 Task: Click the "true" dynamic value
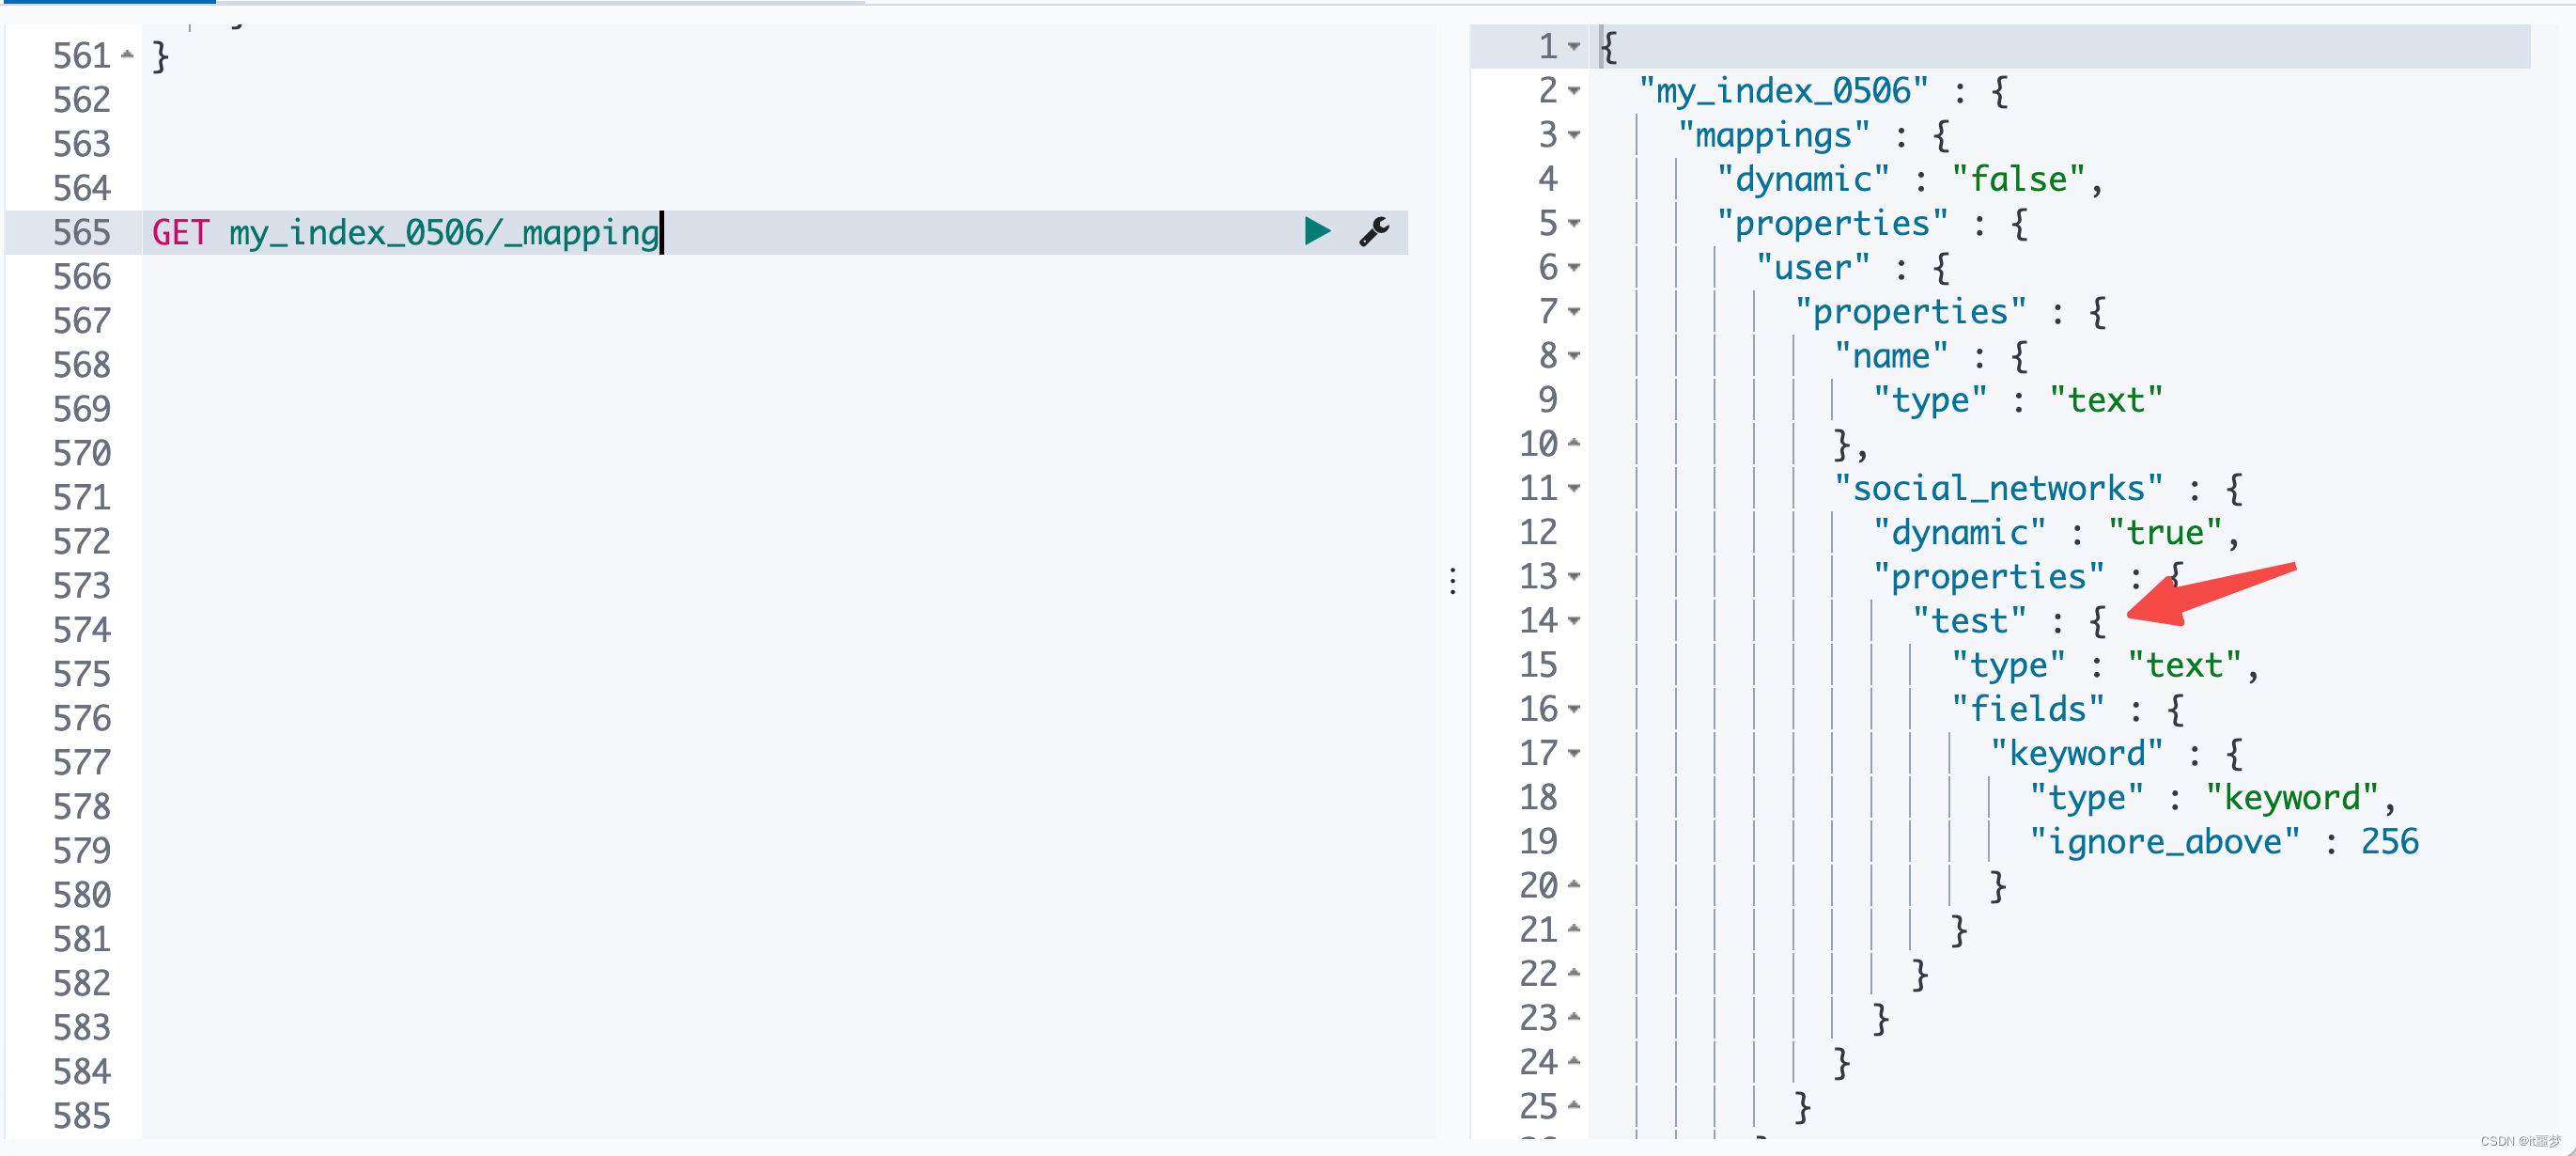pos(2165,533)
